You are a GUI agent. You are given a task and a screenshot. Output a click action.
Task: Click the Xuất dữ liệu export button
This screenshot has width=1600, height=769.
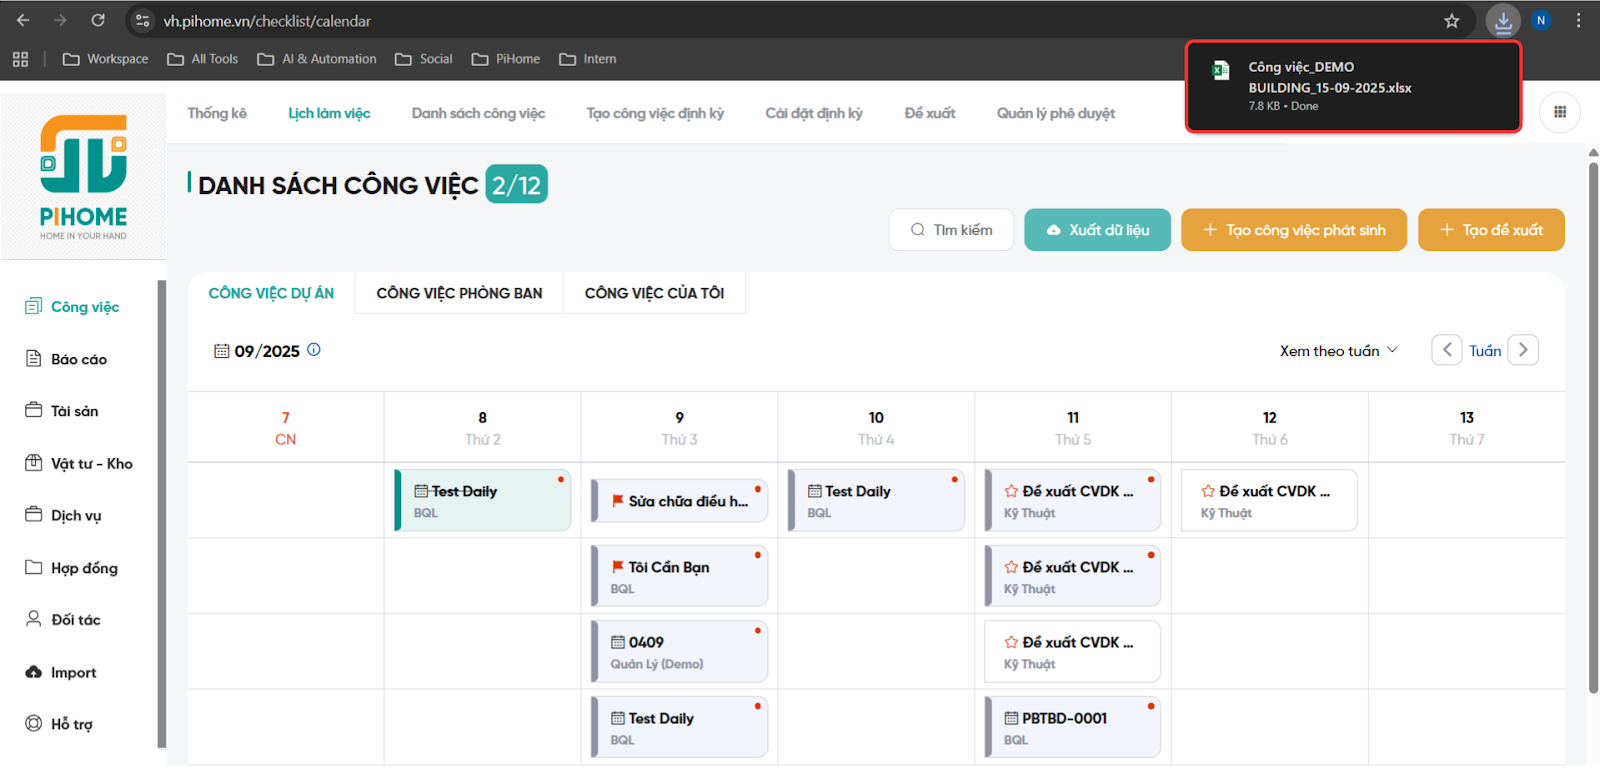click(x=1097, y=230)
